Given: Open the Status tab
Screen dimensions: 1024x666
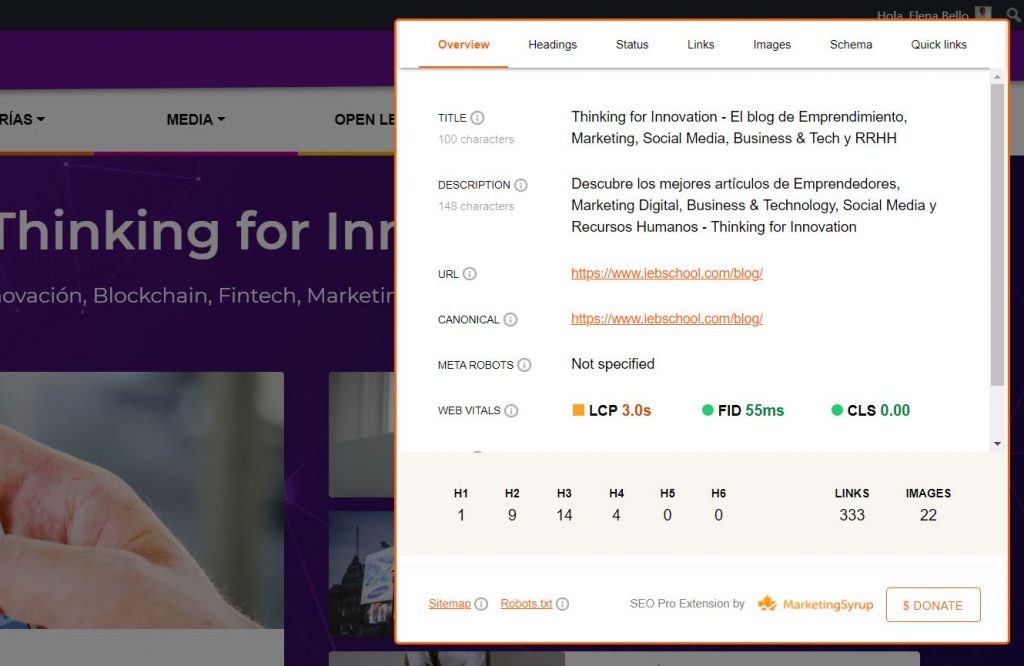Looking at the screenshot, I should click(x=632, y=44).
